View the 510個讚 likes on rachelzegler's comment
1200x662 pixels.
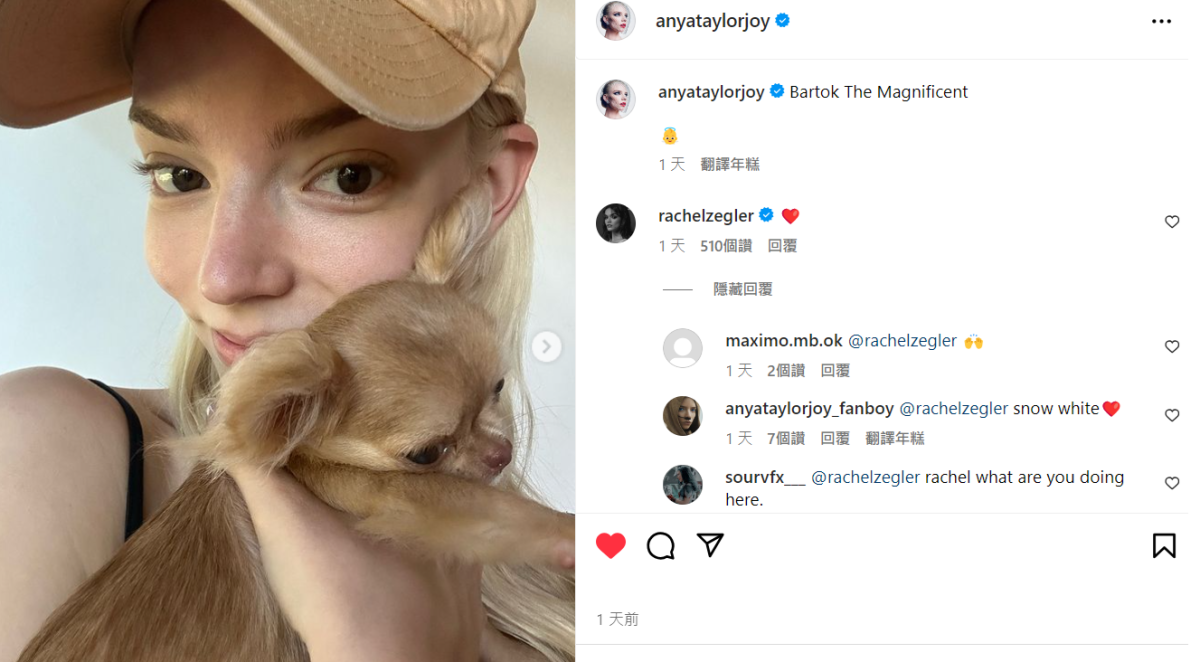click(x=726, y=246)
